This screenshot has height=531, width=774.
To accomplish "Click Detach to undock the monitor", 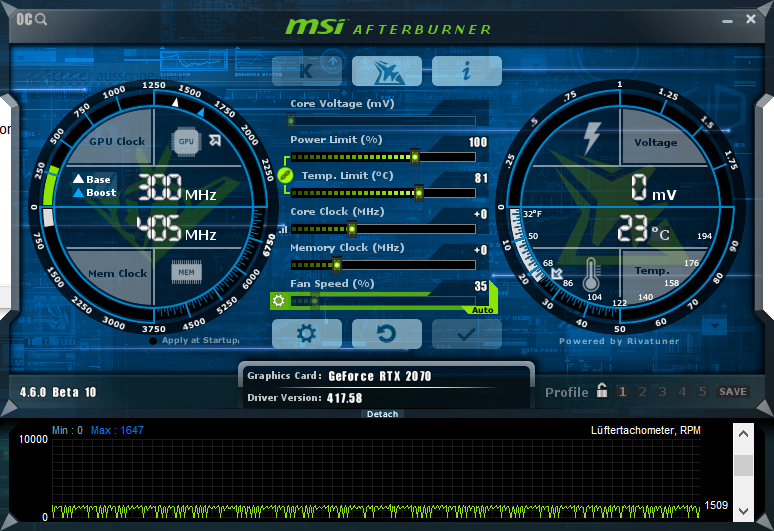I will pos(383,414).
